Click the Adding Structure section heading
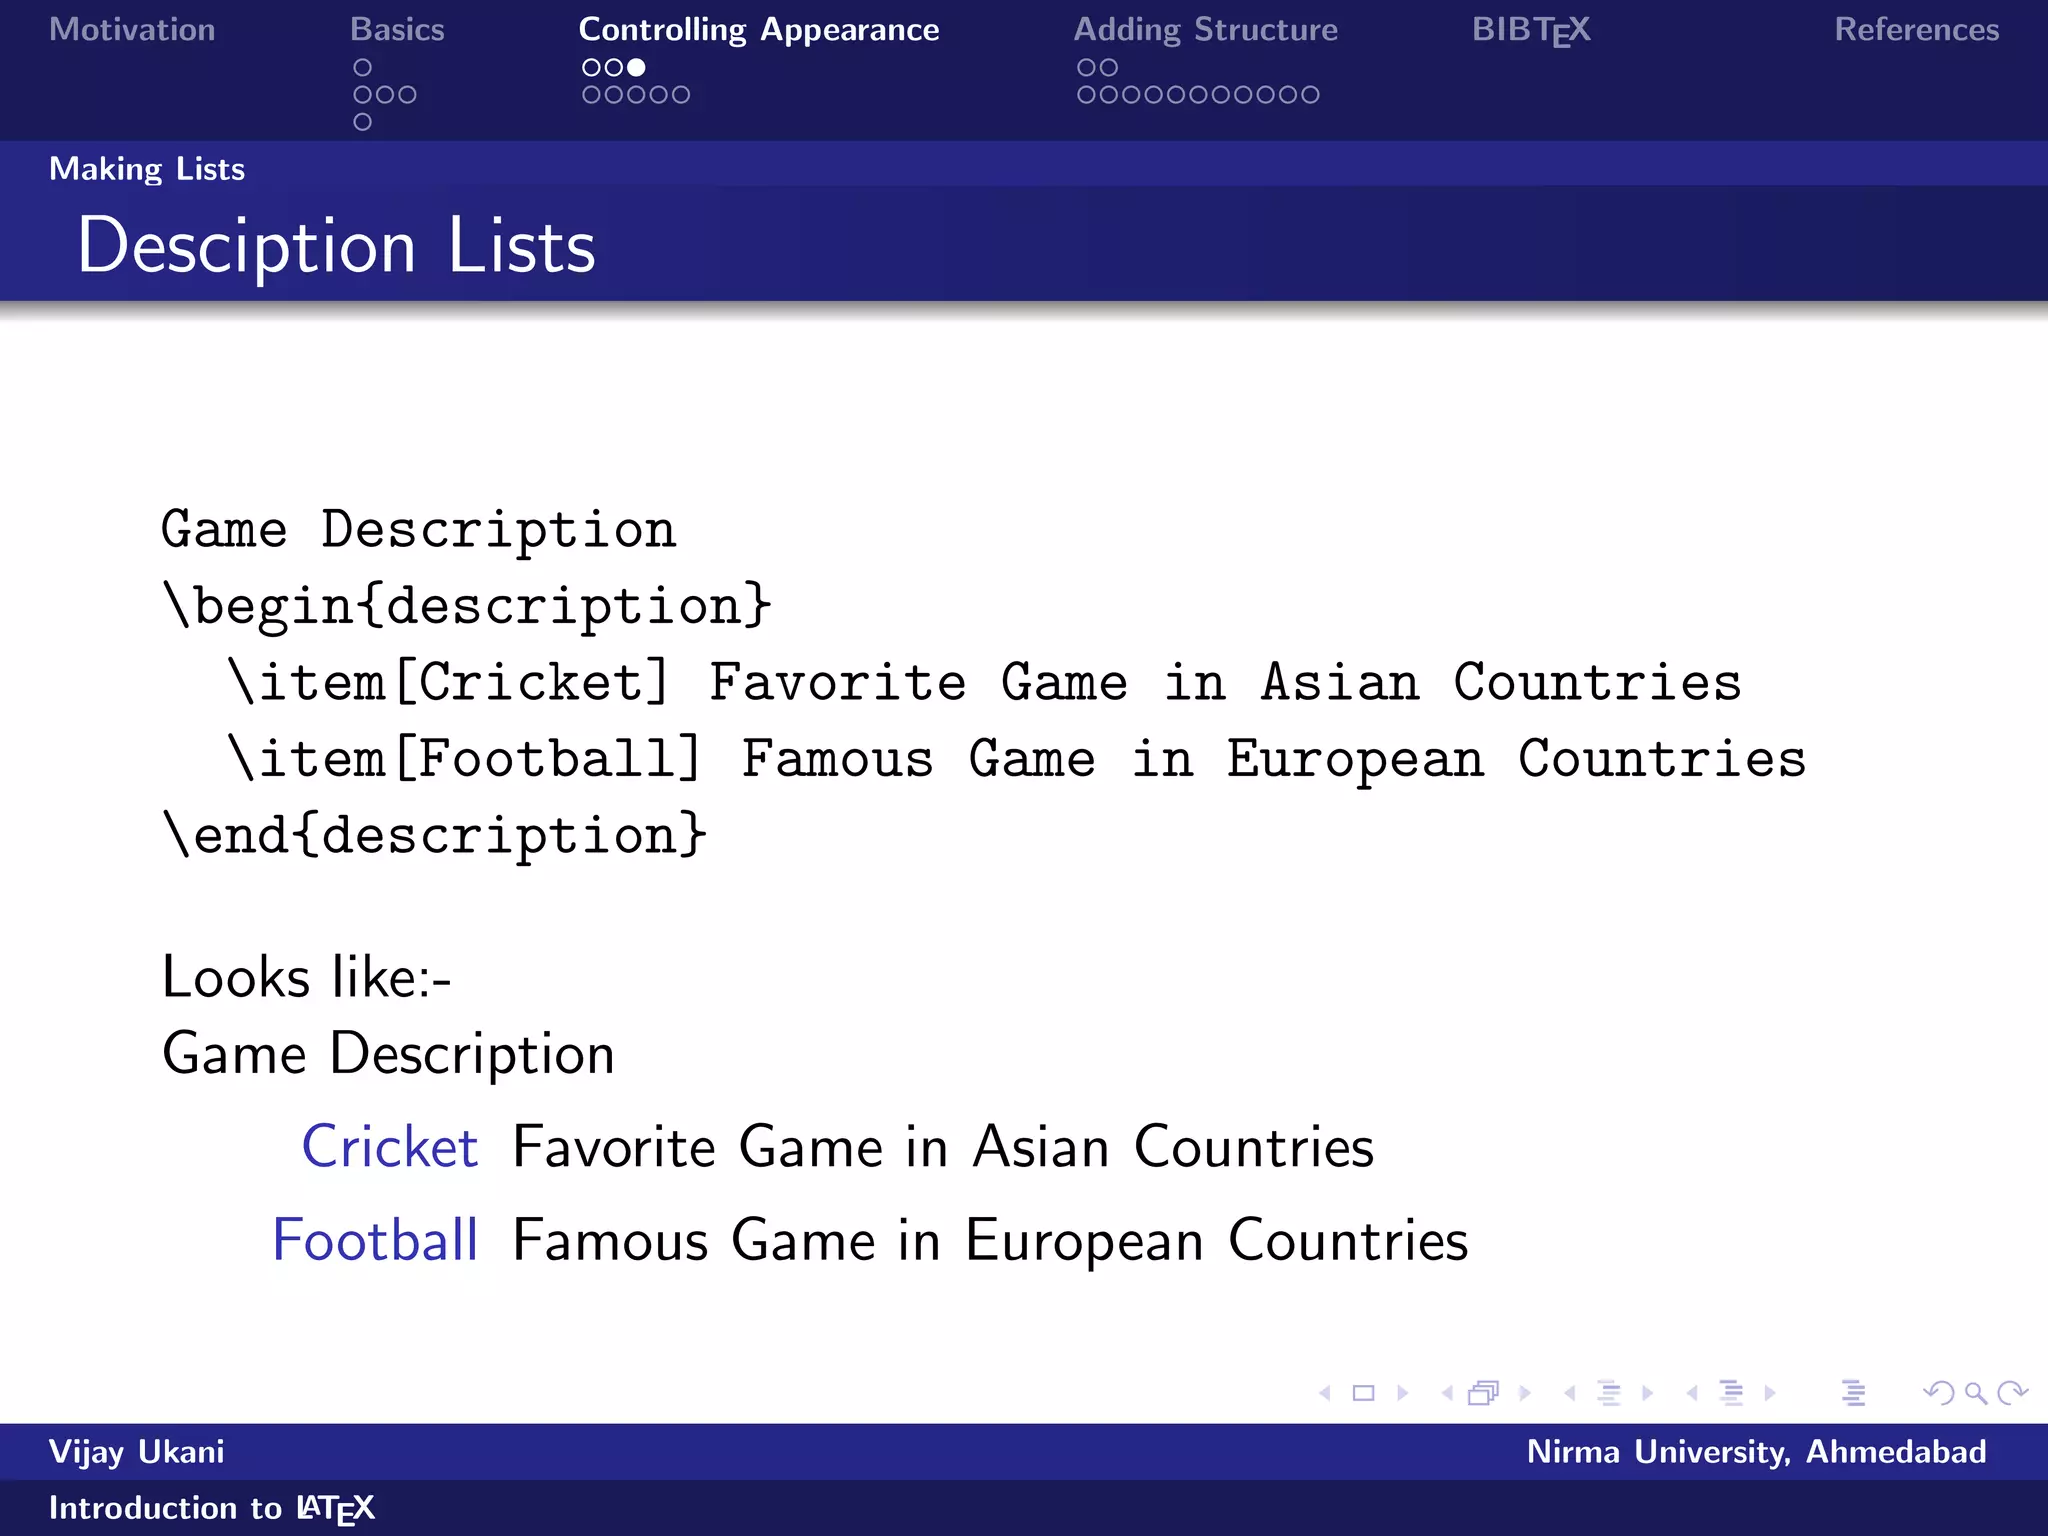This screenshot has height=1536, width=2048. point(1205,30)
